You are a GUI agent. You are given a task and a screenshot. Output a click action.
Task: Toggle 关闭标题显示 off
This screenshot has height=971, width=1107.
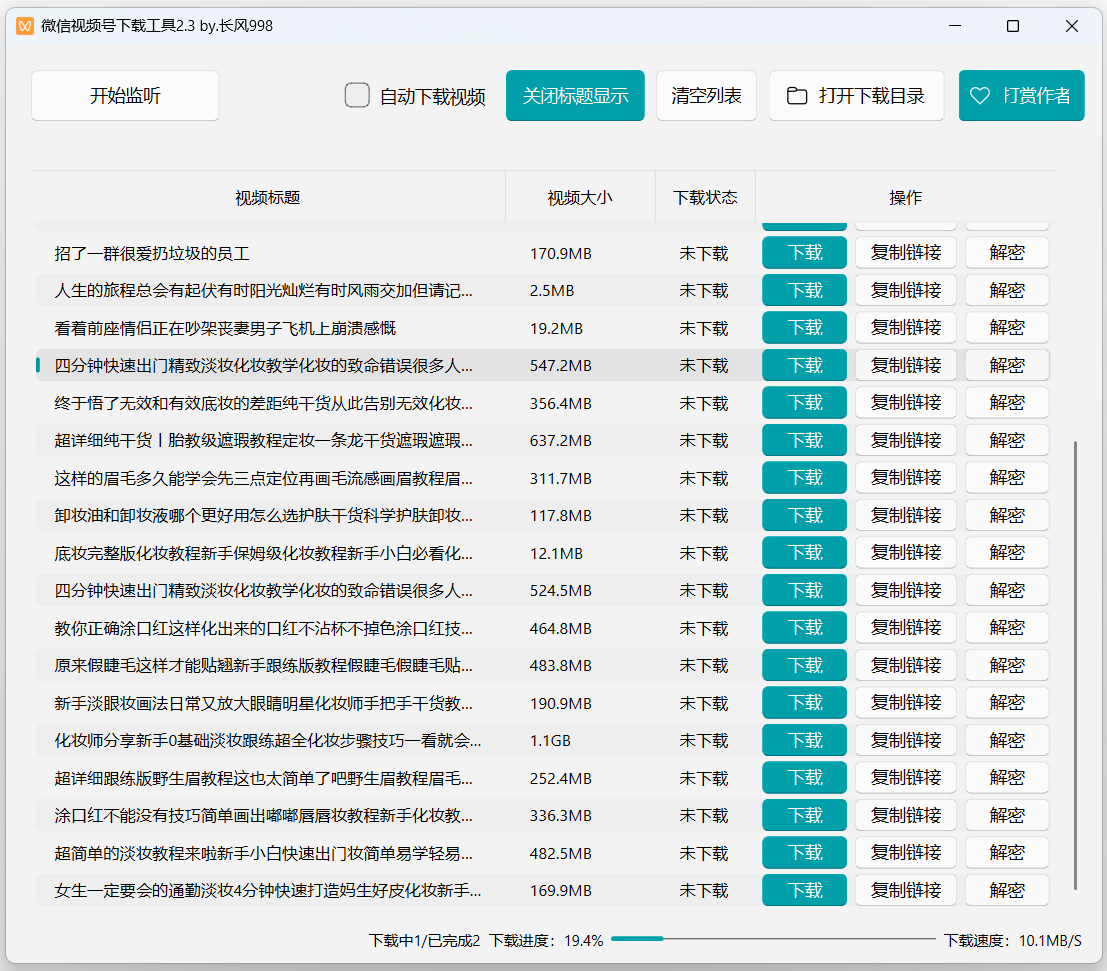[575, 95]
